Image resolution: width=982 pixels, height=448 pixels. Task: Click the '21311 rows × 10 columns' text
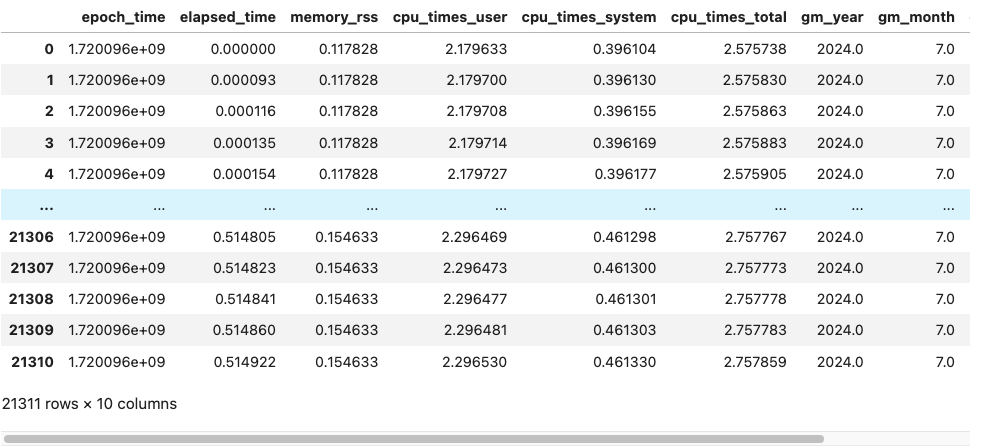click(x=90, y=404)
